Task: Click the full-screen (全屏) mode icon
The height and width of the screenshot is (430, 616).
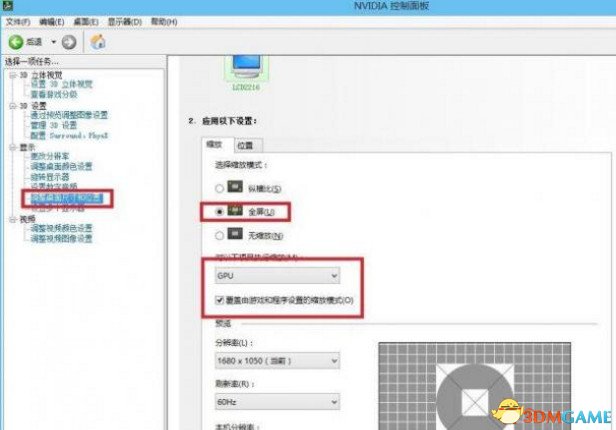Action: (x=235, y=210)
